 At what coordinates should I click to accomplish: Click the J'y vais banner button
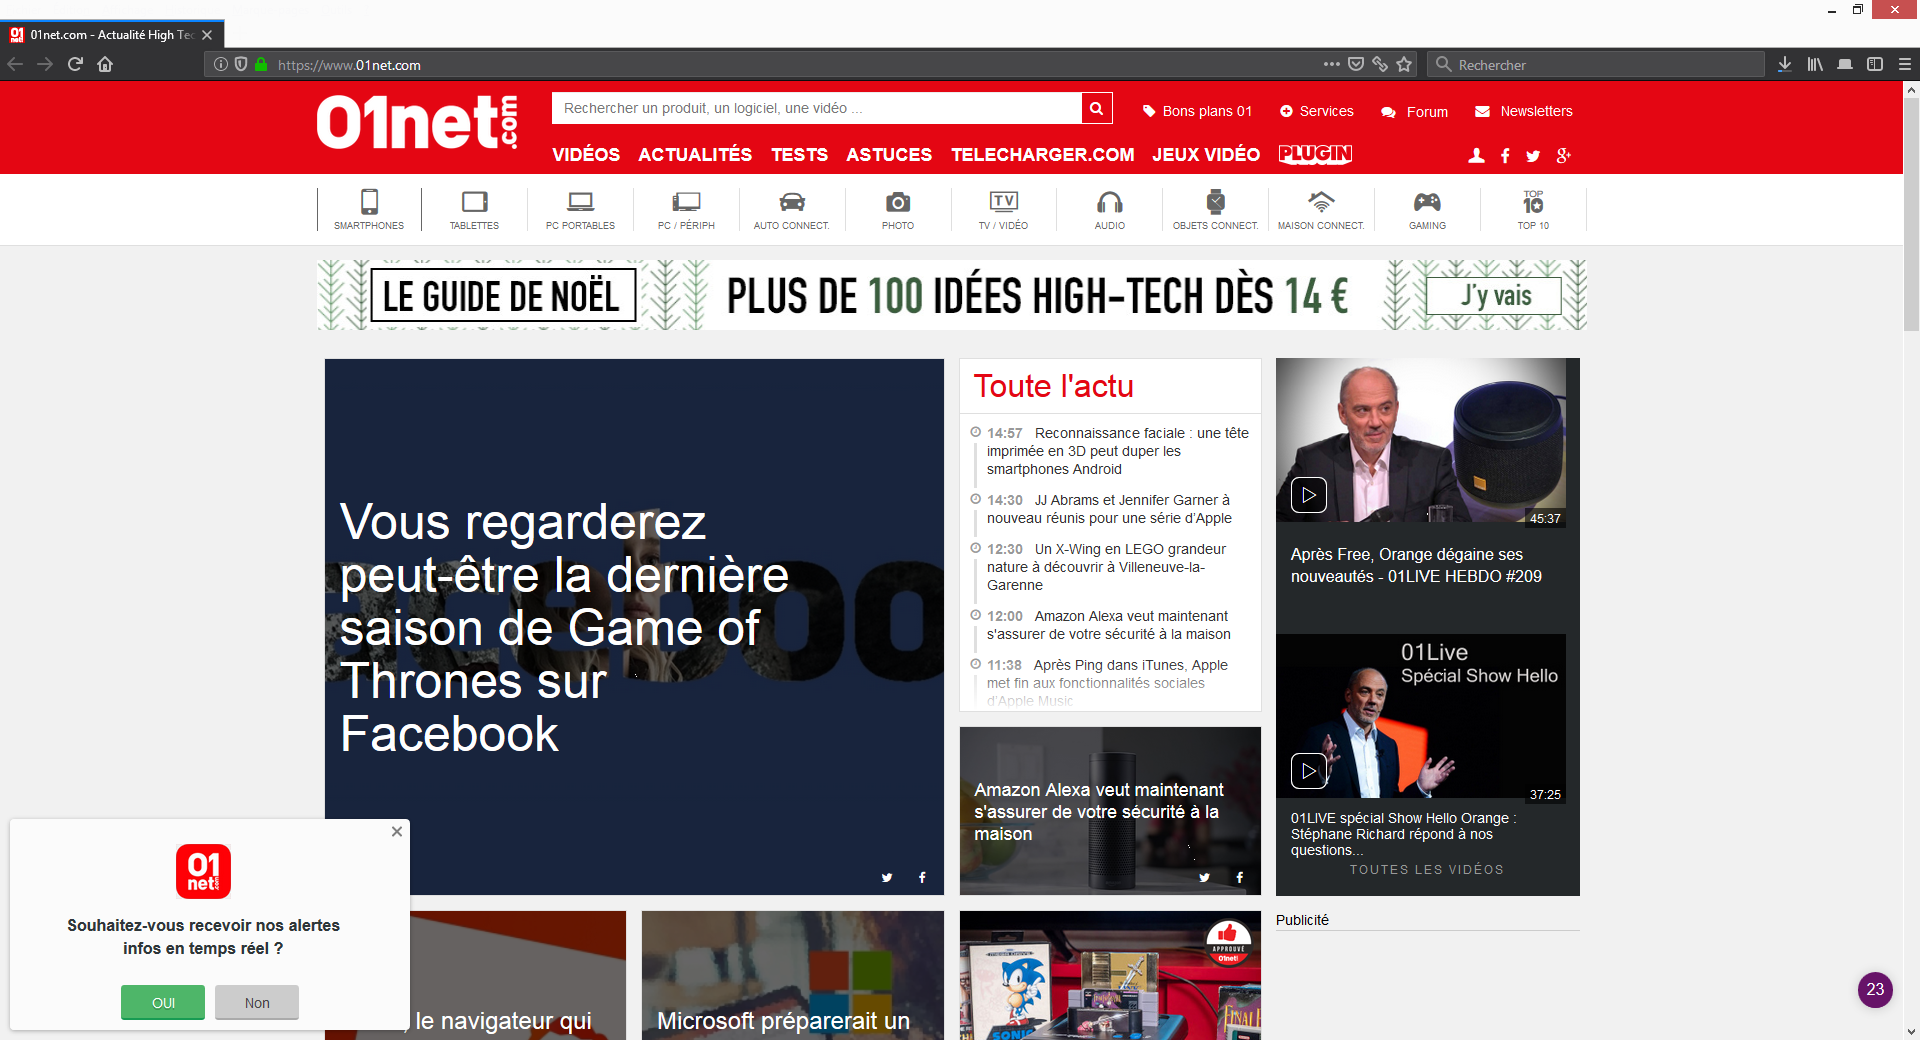tap(1494, 296)
